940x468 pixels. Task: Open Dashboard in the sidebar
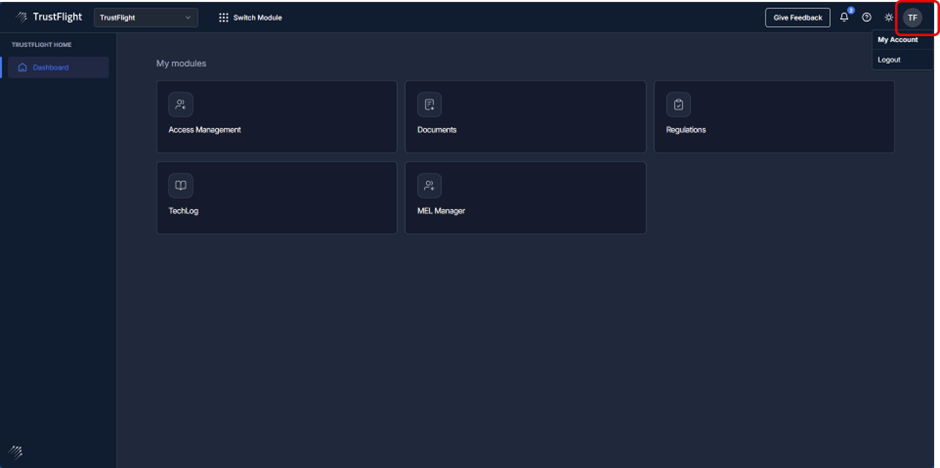(x=51, y=67)
